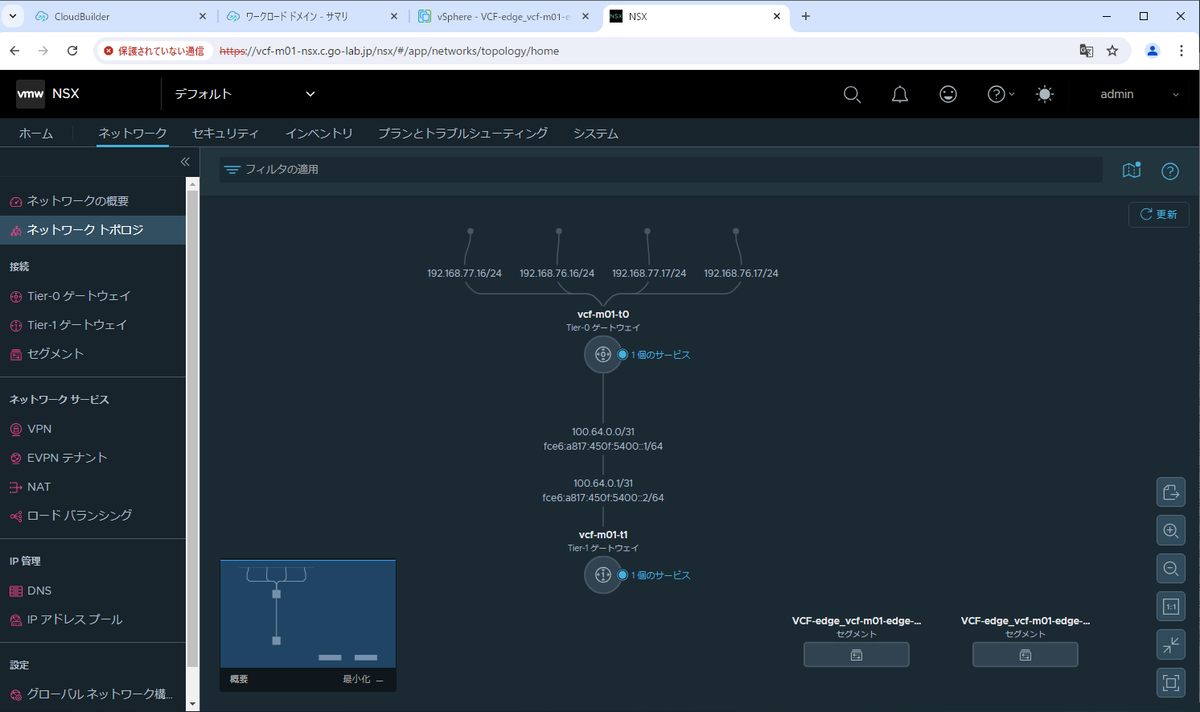
Task: Click uplink IP 192.168.77.16/24 label
Action: 464,273
